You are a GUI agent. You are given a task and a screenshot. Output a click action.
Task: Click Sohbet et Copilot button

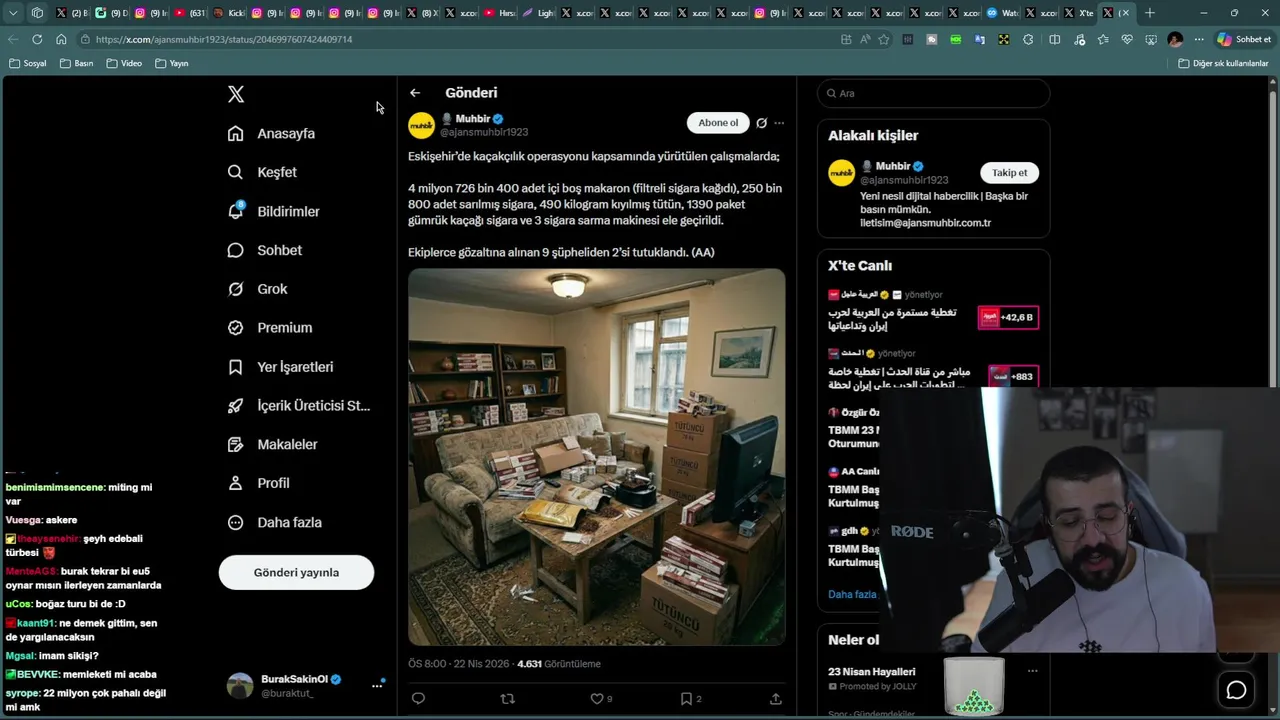(x=1243, y=39)
